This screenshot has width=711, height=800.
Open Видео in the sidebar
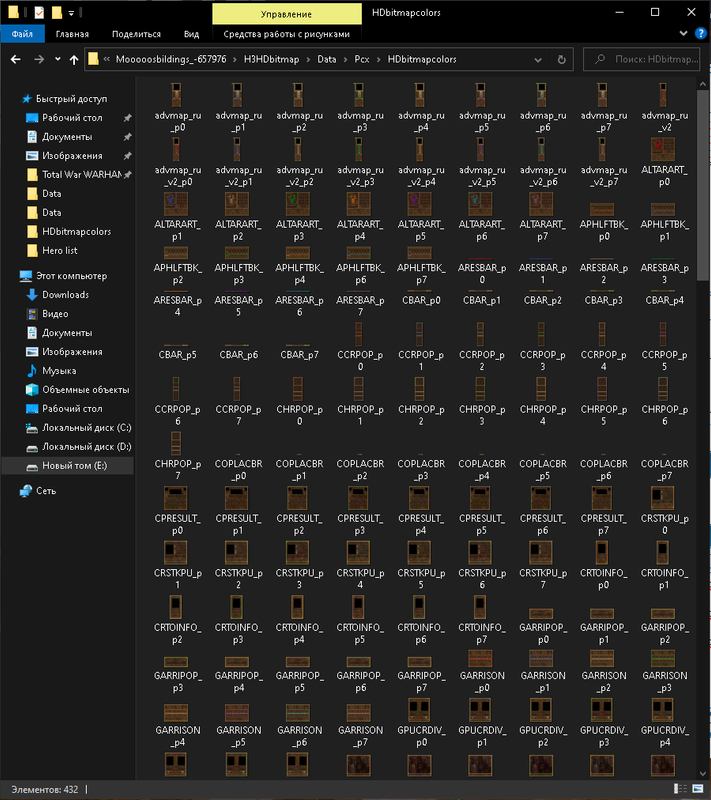click(x=55, y=314)
